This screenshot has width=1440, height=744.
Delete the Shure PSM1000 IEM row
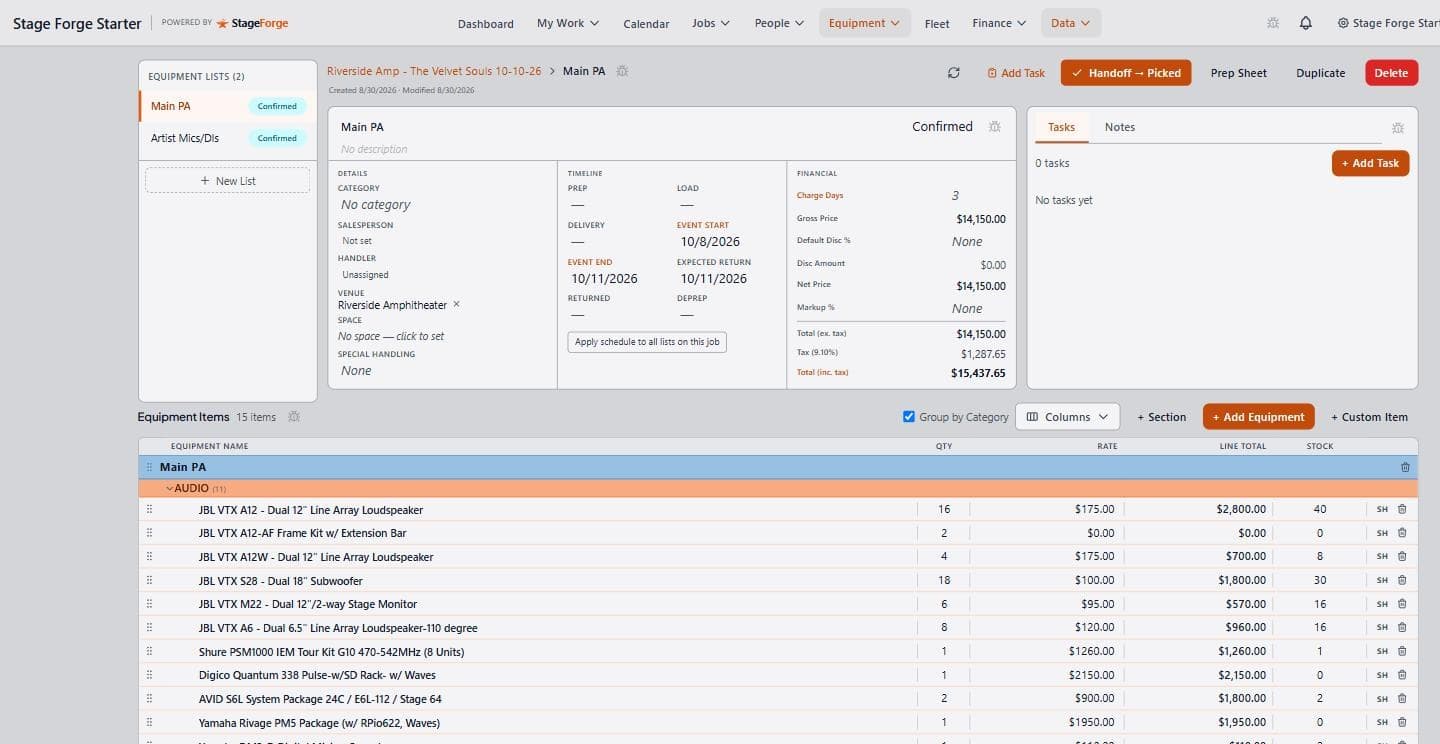click(1402, 651)
